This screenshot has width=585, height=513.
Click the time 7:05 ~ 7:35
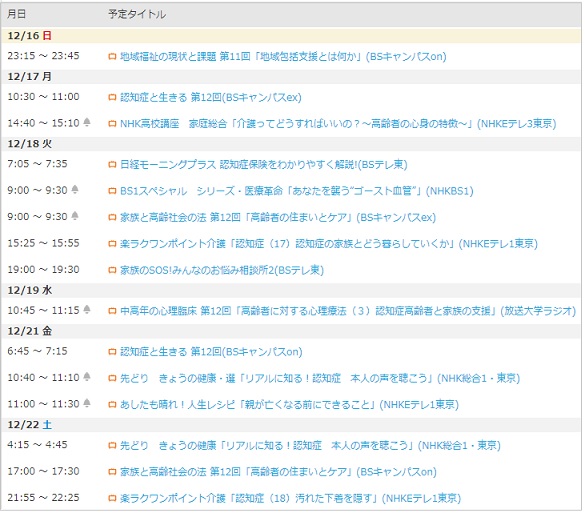[37, 164]
